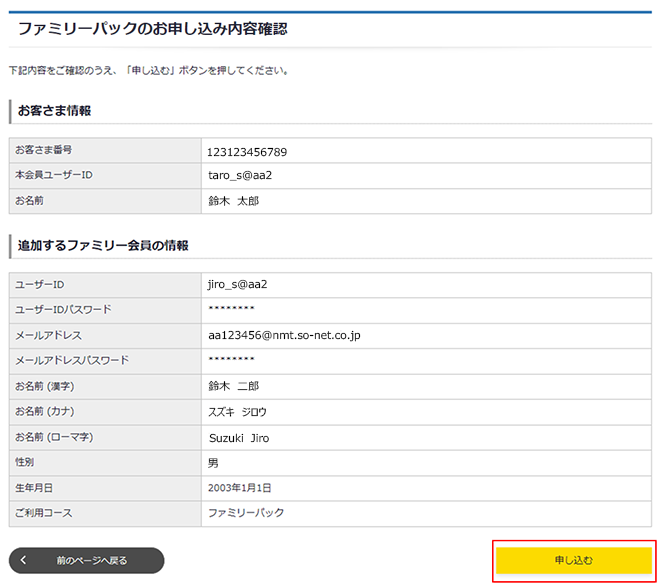660x588 pixels.
Task: Click the ファミリーパック course value
Action: pos(245,513)
